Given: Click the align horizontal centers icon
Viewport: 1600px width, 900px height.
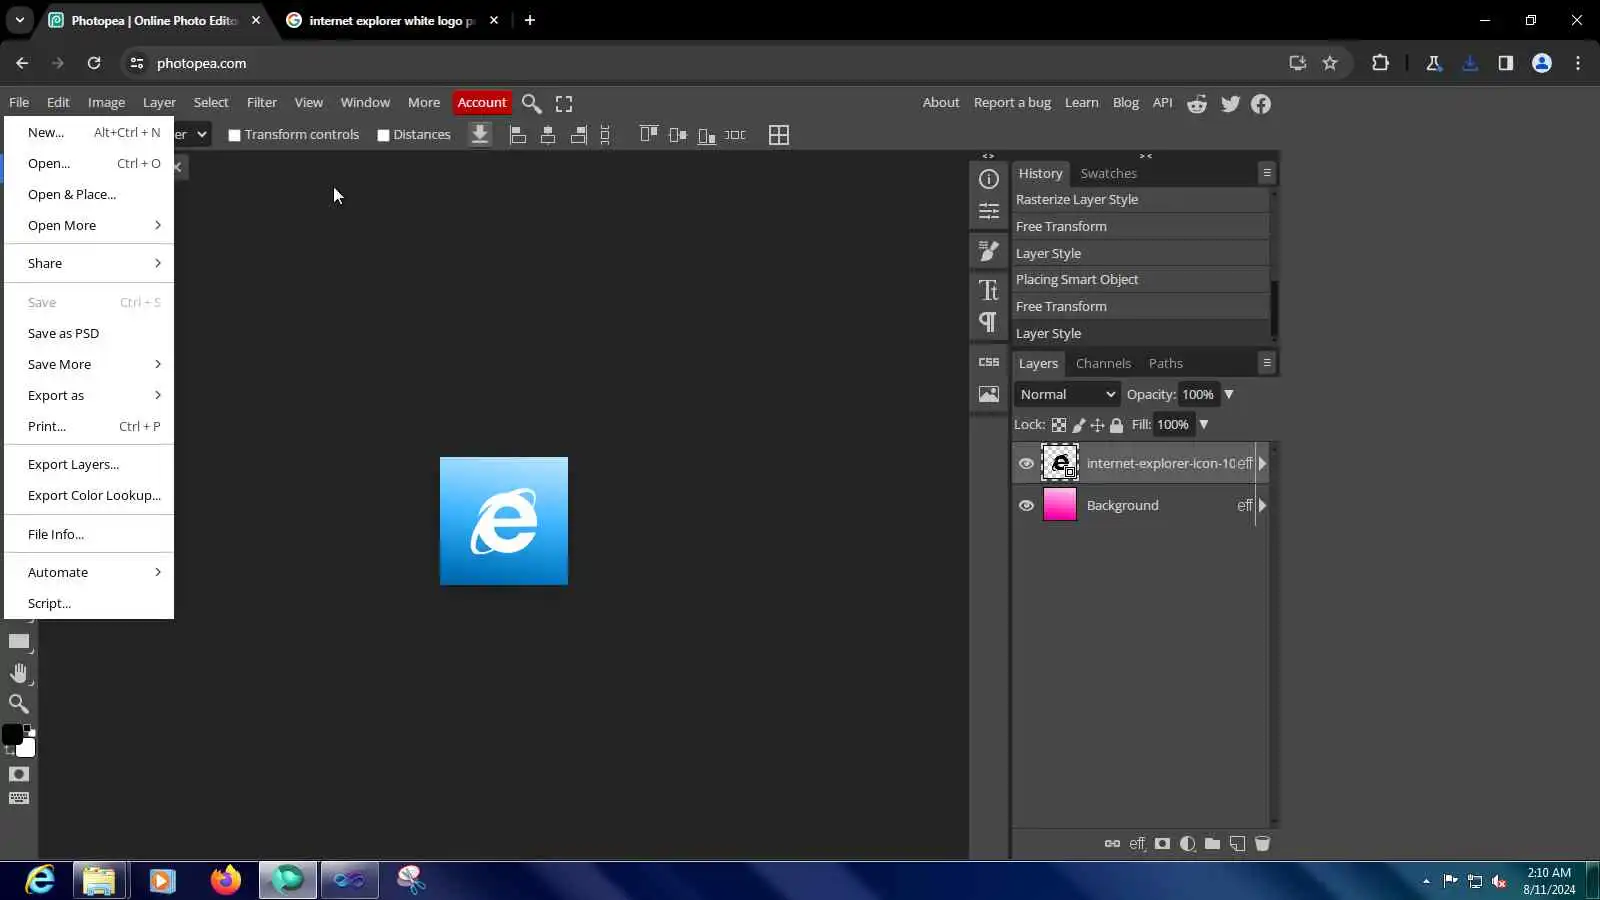Looking at the screenshot, I should coord(548,135).
